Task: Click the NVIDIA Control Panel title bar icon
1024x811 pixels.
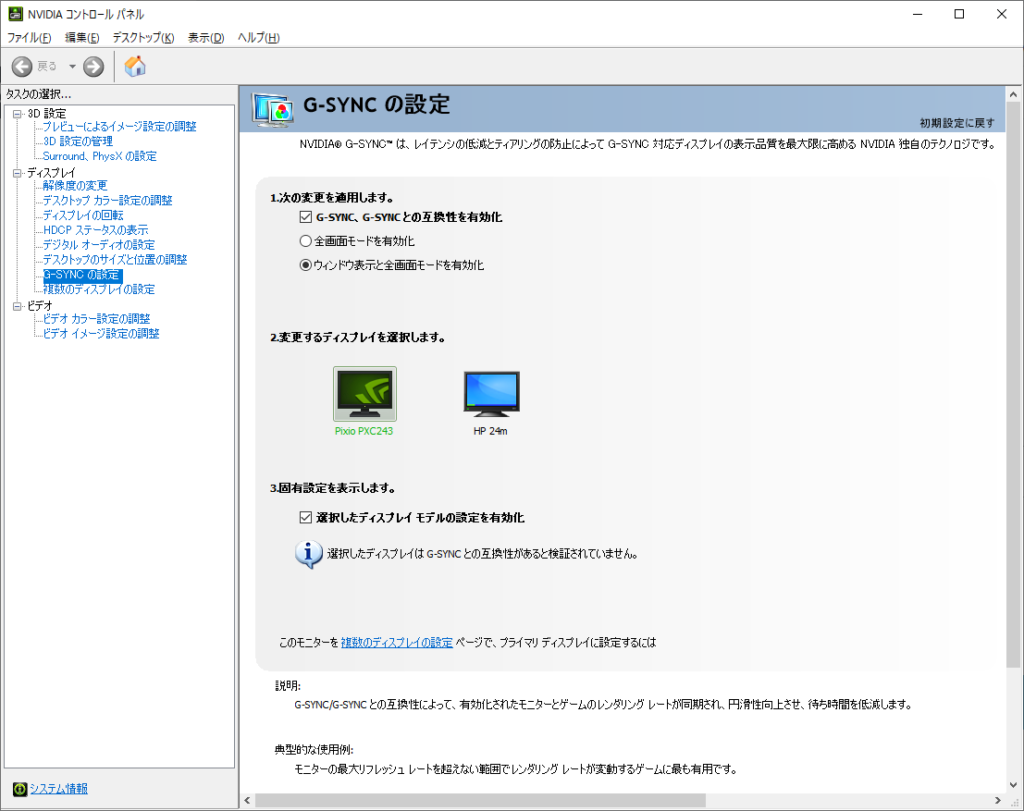Action: tap(15, 14)
